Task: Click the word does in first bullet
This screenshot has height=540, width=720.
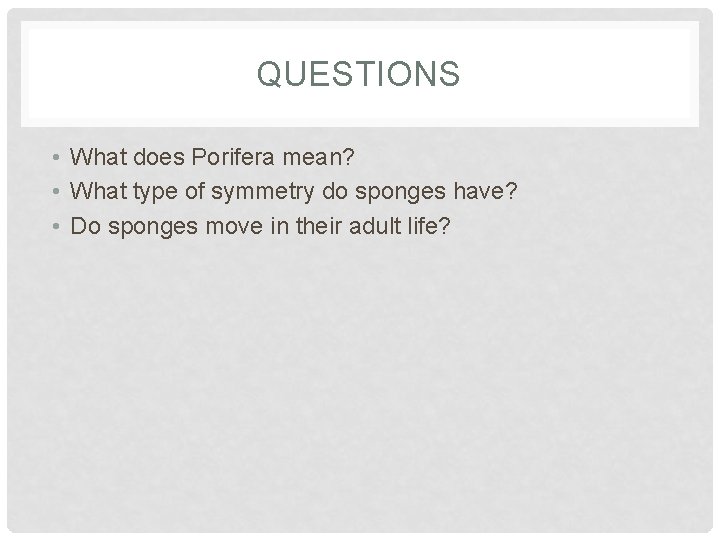Action: coord(155,156)
